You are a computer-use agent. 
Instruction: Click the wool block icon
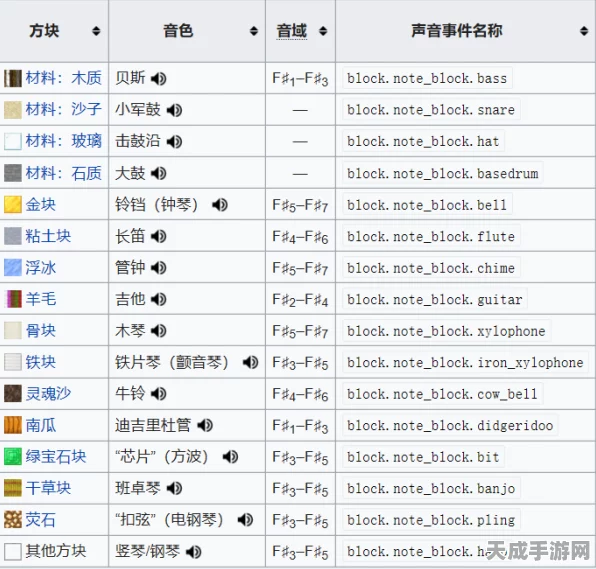(13, 300)
